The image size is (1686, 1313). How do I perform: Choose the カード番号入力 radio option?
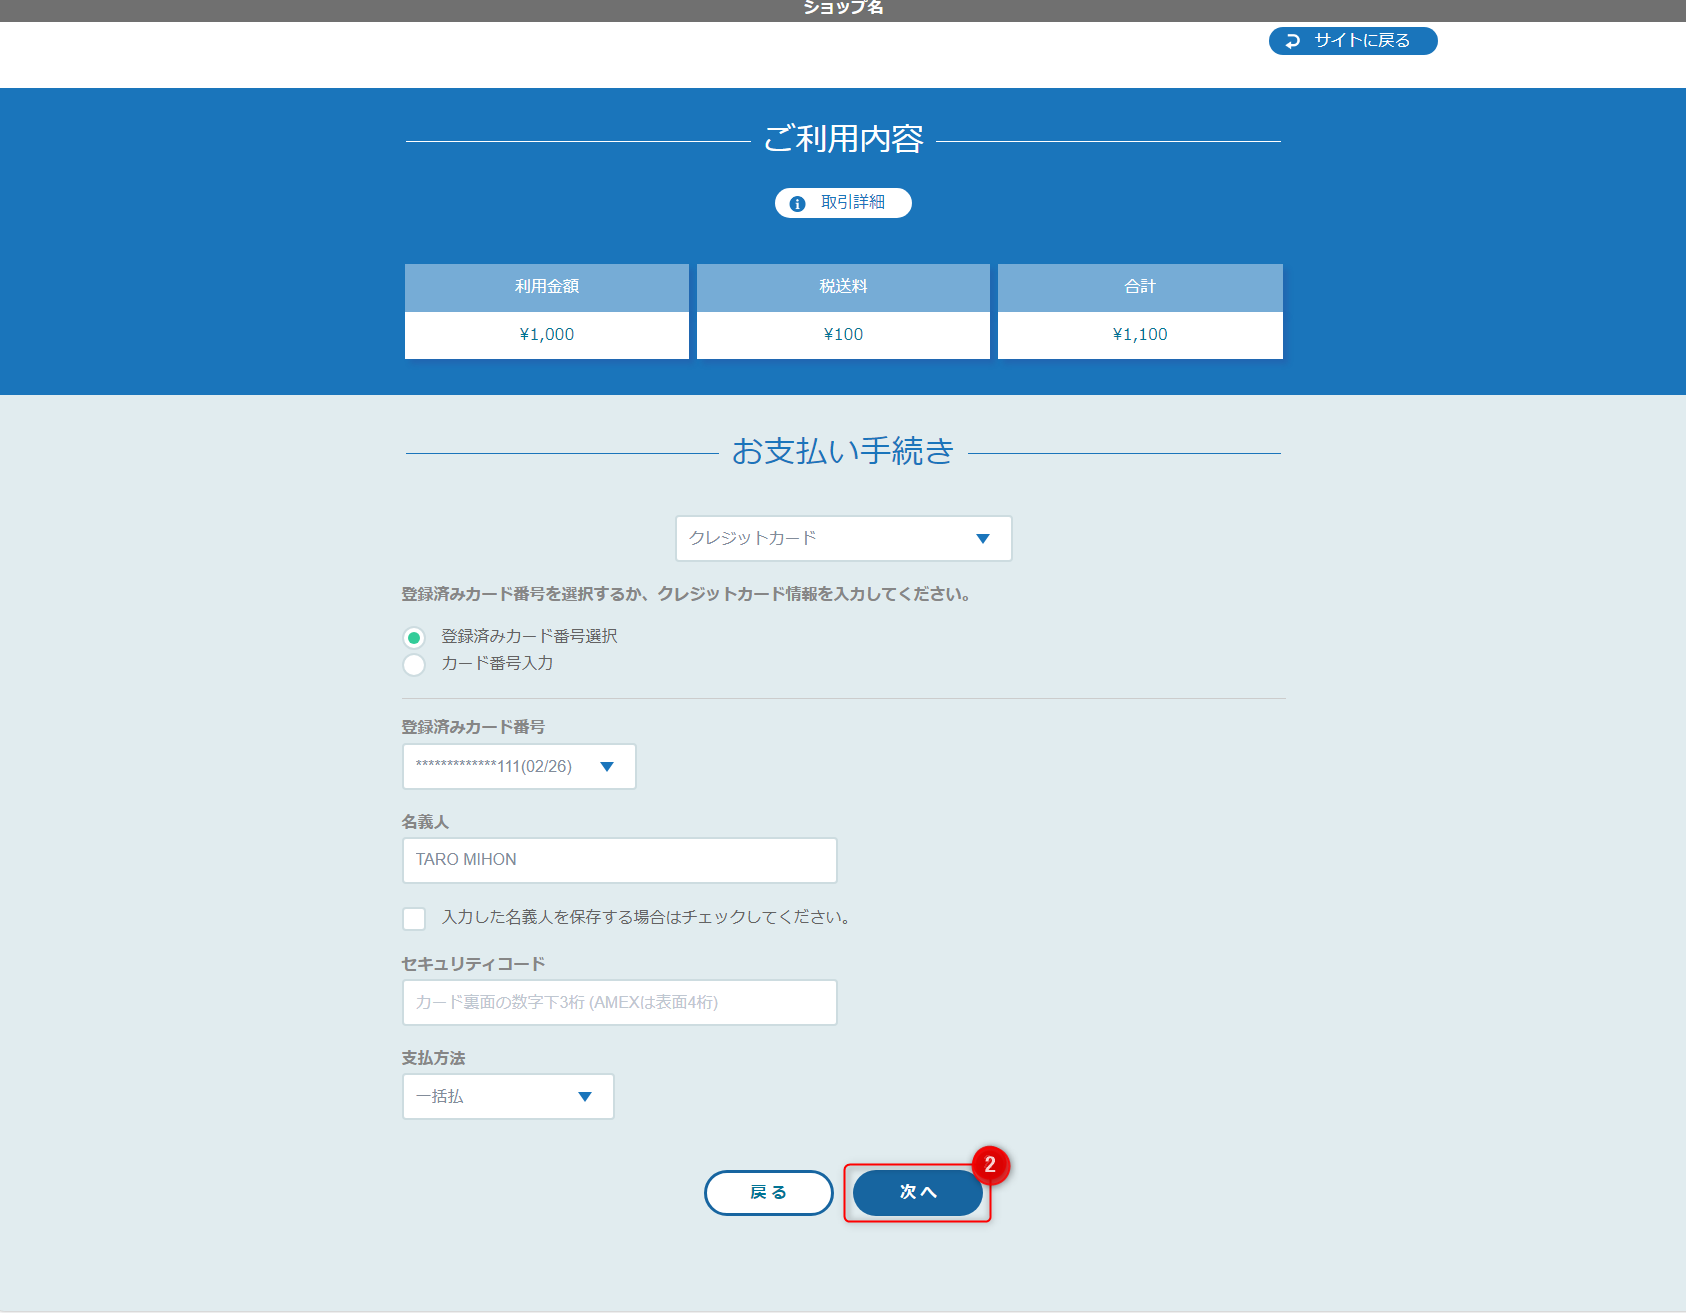414,664
